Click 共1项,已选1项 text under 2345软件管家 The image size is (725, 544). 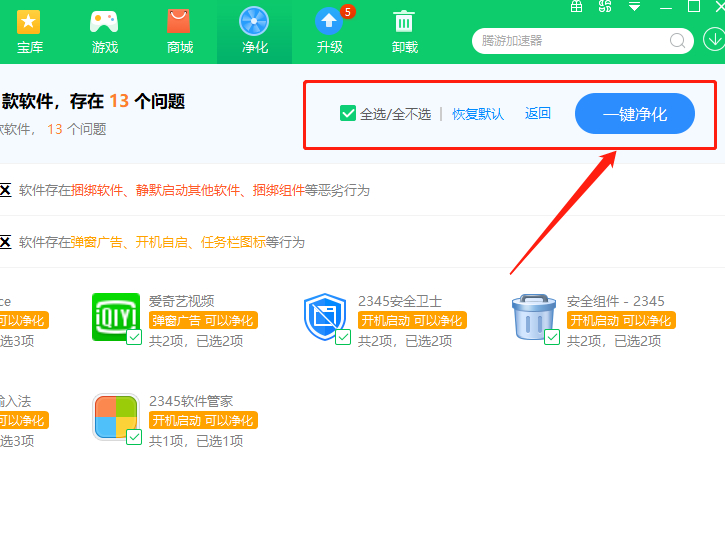click(x=196, y=441)
